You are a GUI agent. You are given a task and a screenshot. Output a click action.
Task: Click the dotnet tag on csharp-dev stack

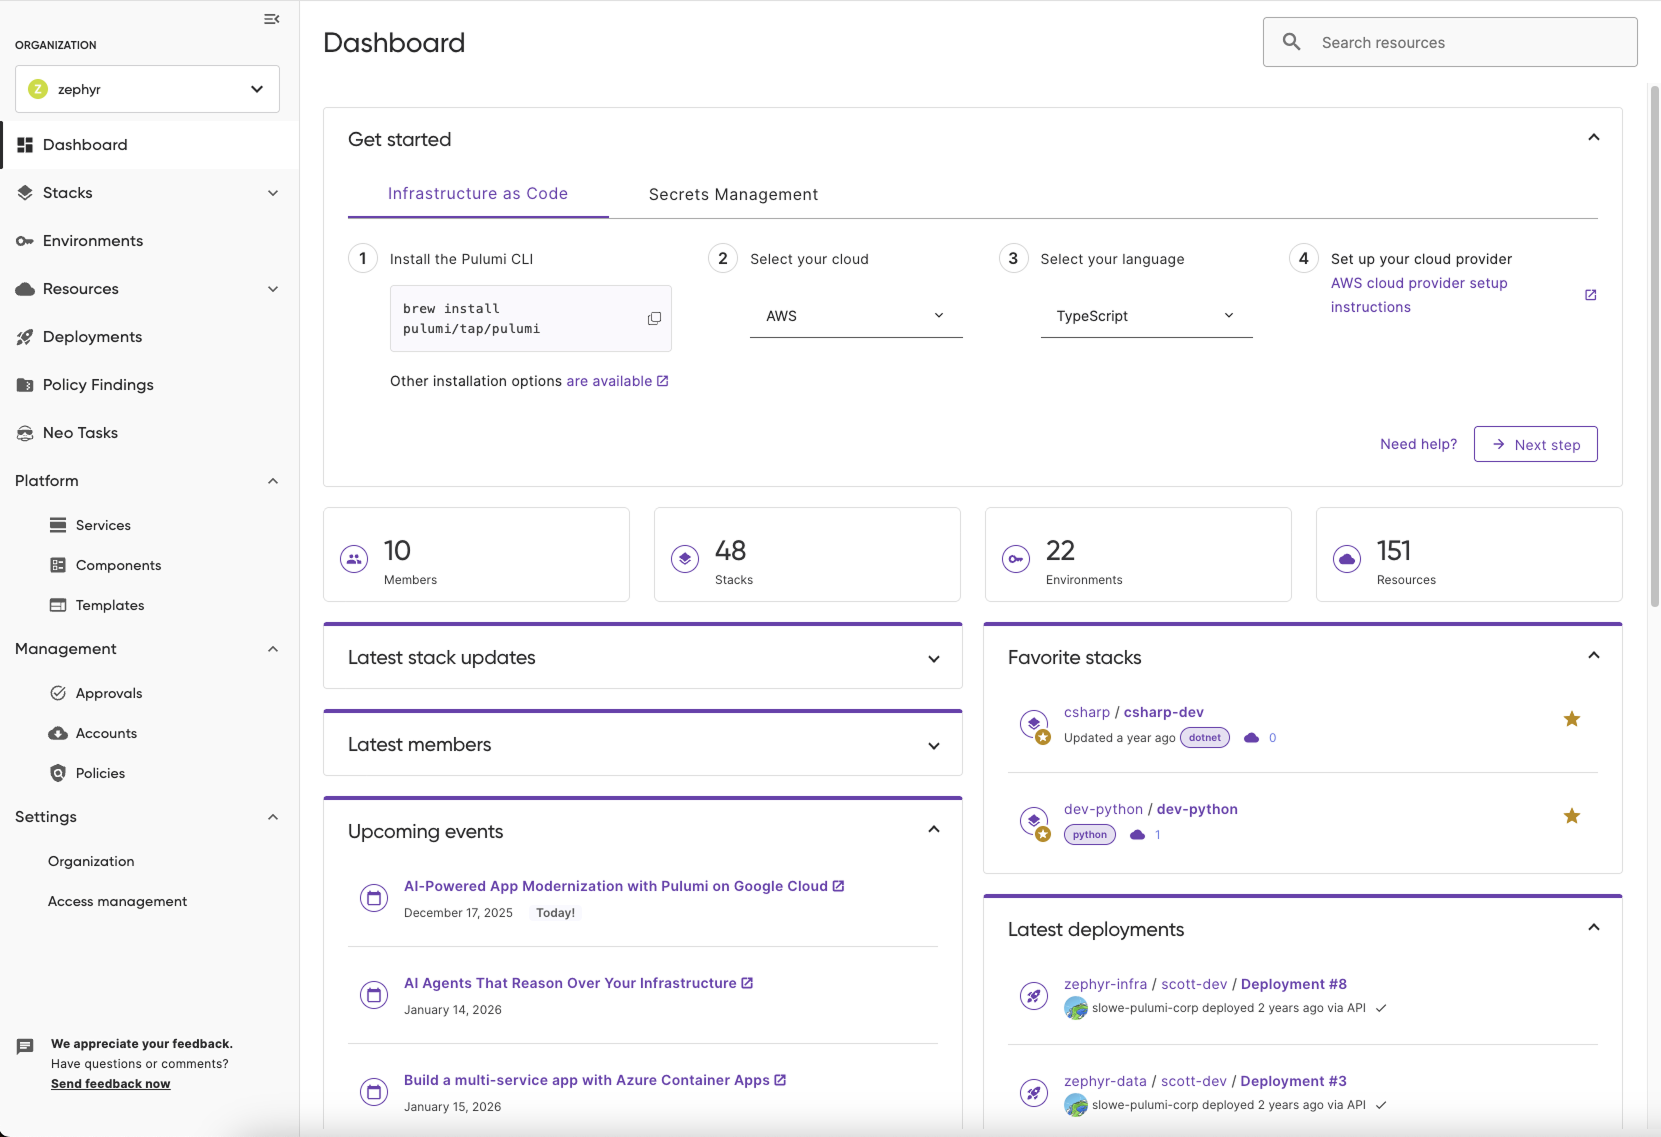click(x=1205, y=738)
